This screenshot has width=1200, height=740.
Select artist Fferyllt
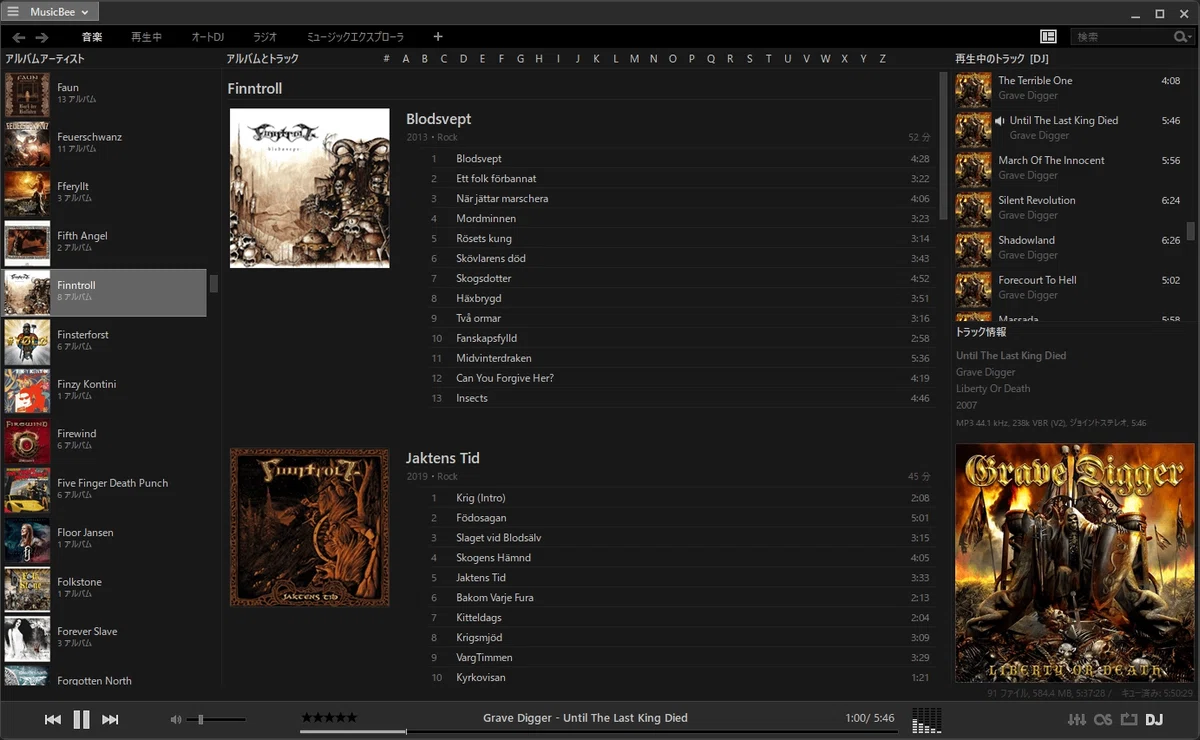pos(104,193)
